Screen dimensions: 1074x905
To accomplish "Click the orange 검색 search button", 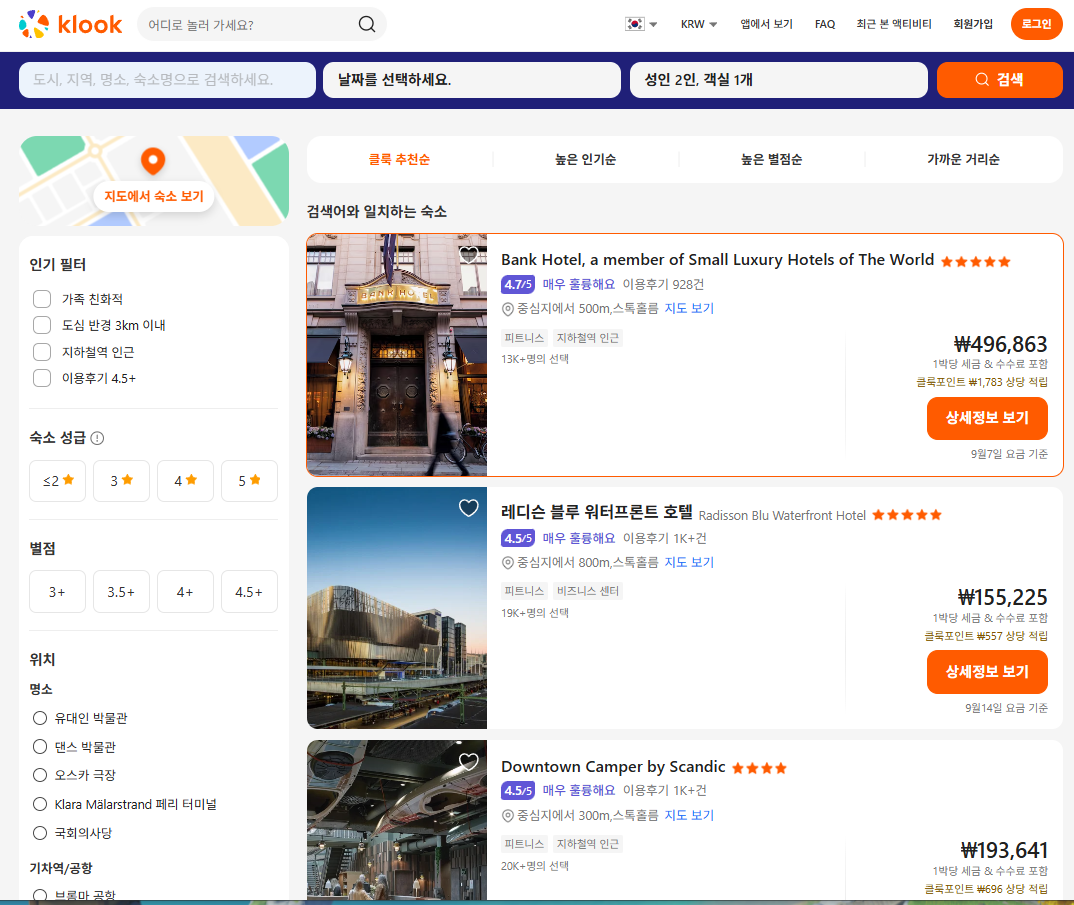I will (999, 80).
